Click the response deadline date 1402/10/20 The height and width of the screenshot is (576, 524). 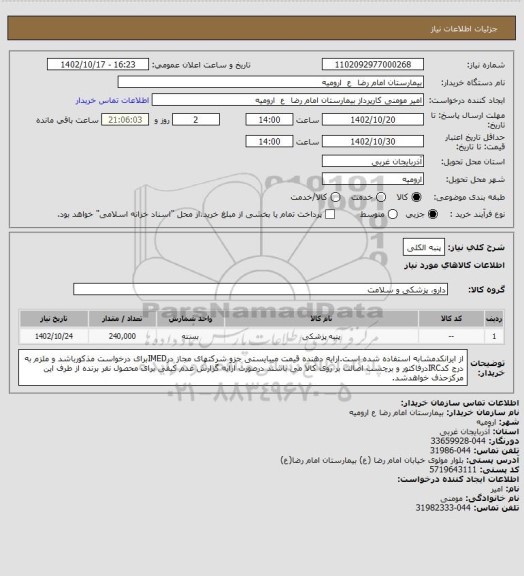click(x=373, y=120)
